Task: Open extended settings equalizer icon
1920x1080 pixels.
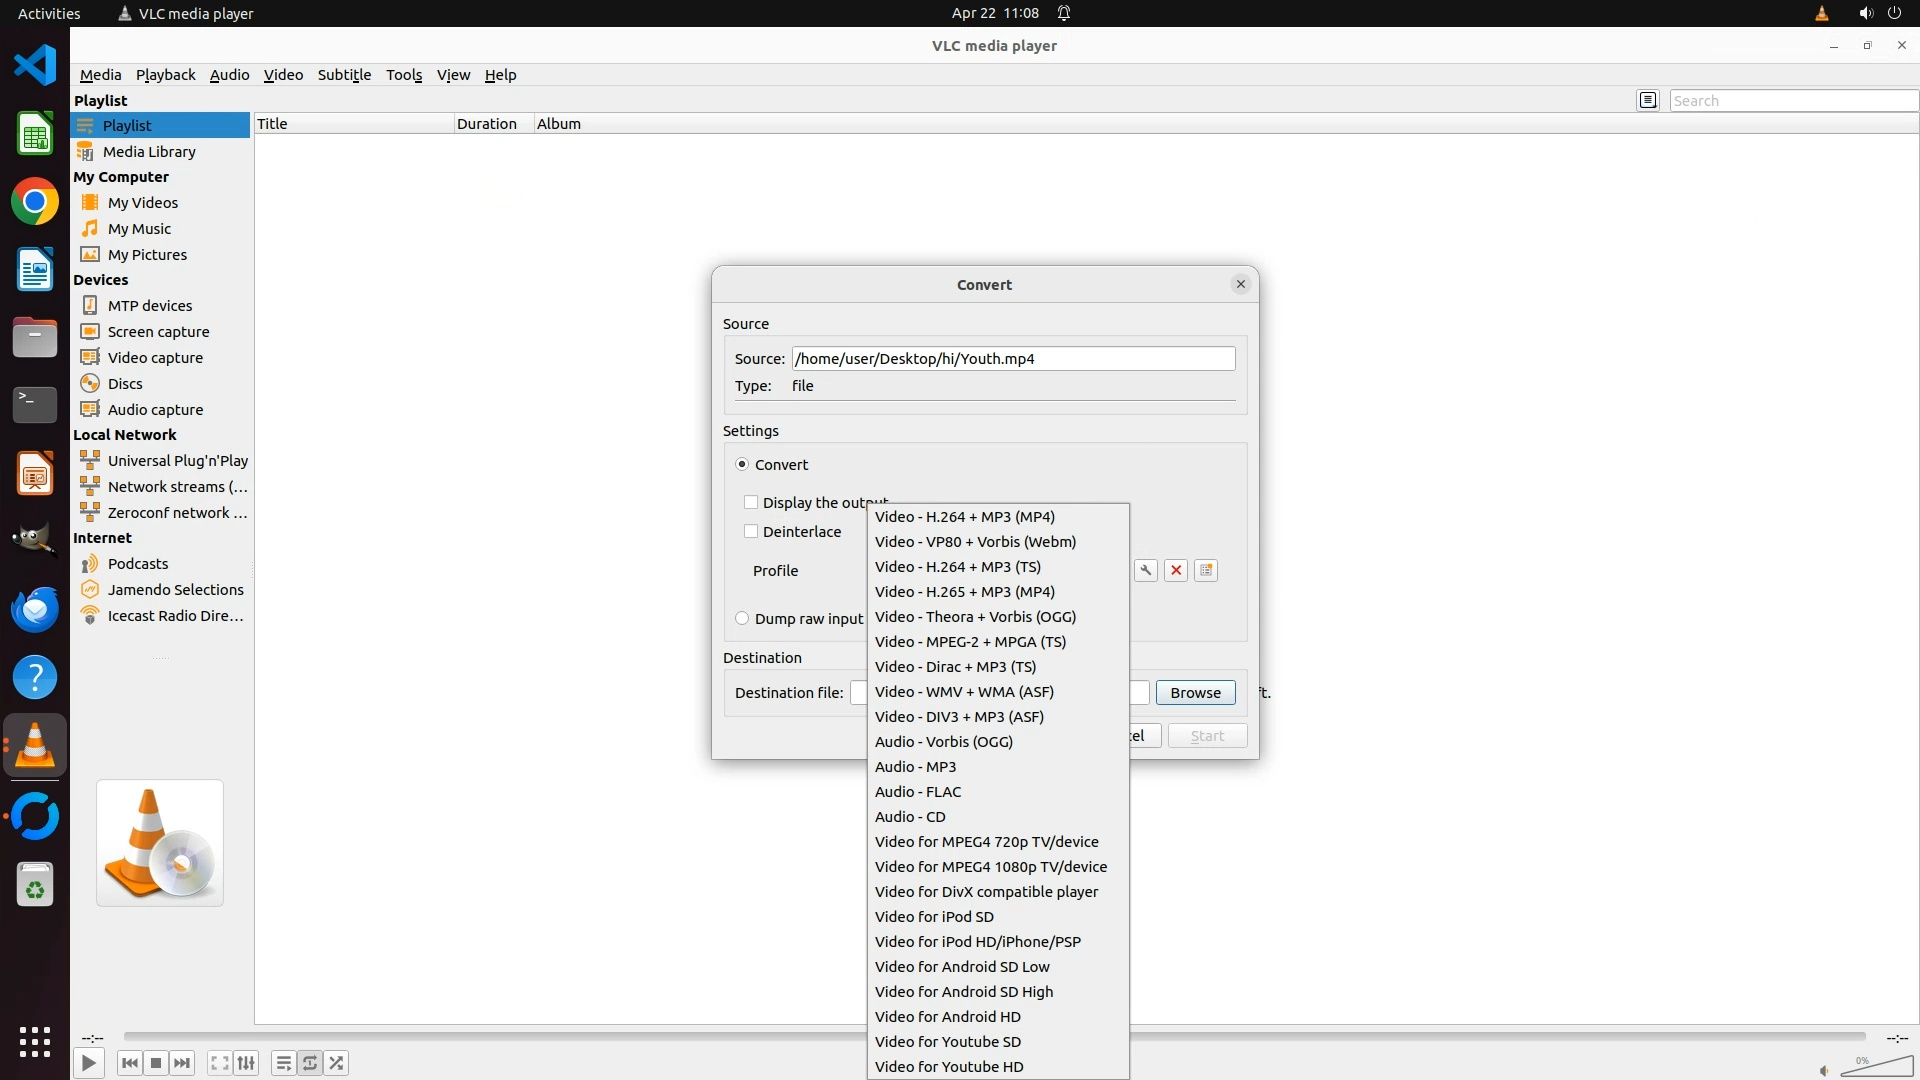Action: click(246, 1063)
